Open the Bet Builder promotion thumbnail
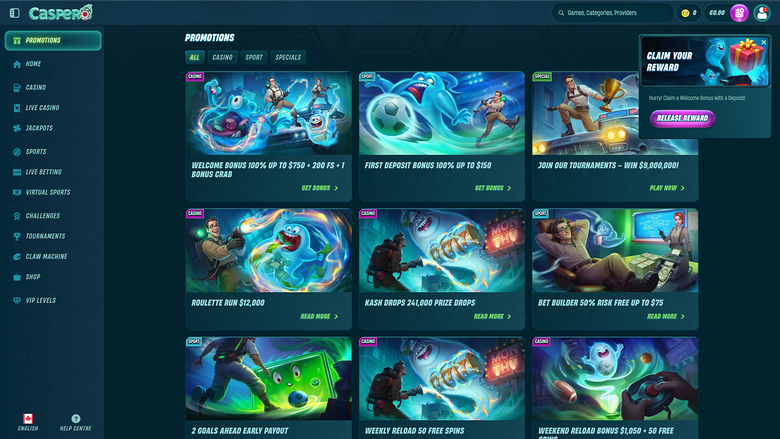Screen dimensions: 780x439 pos(615,250)
